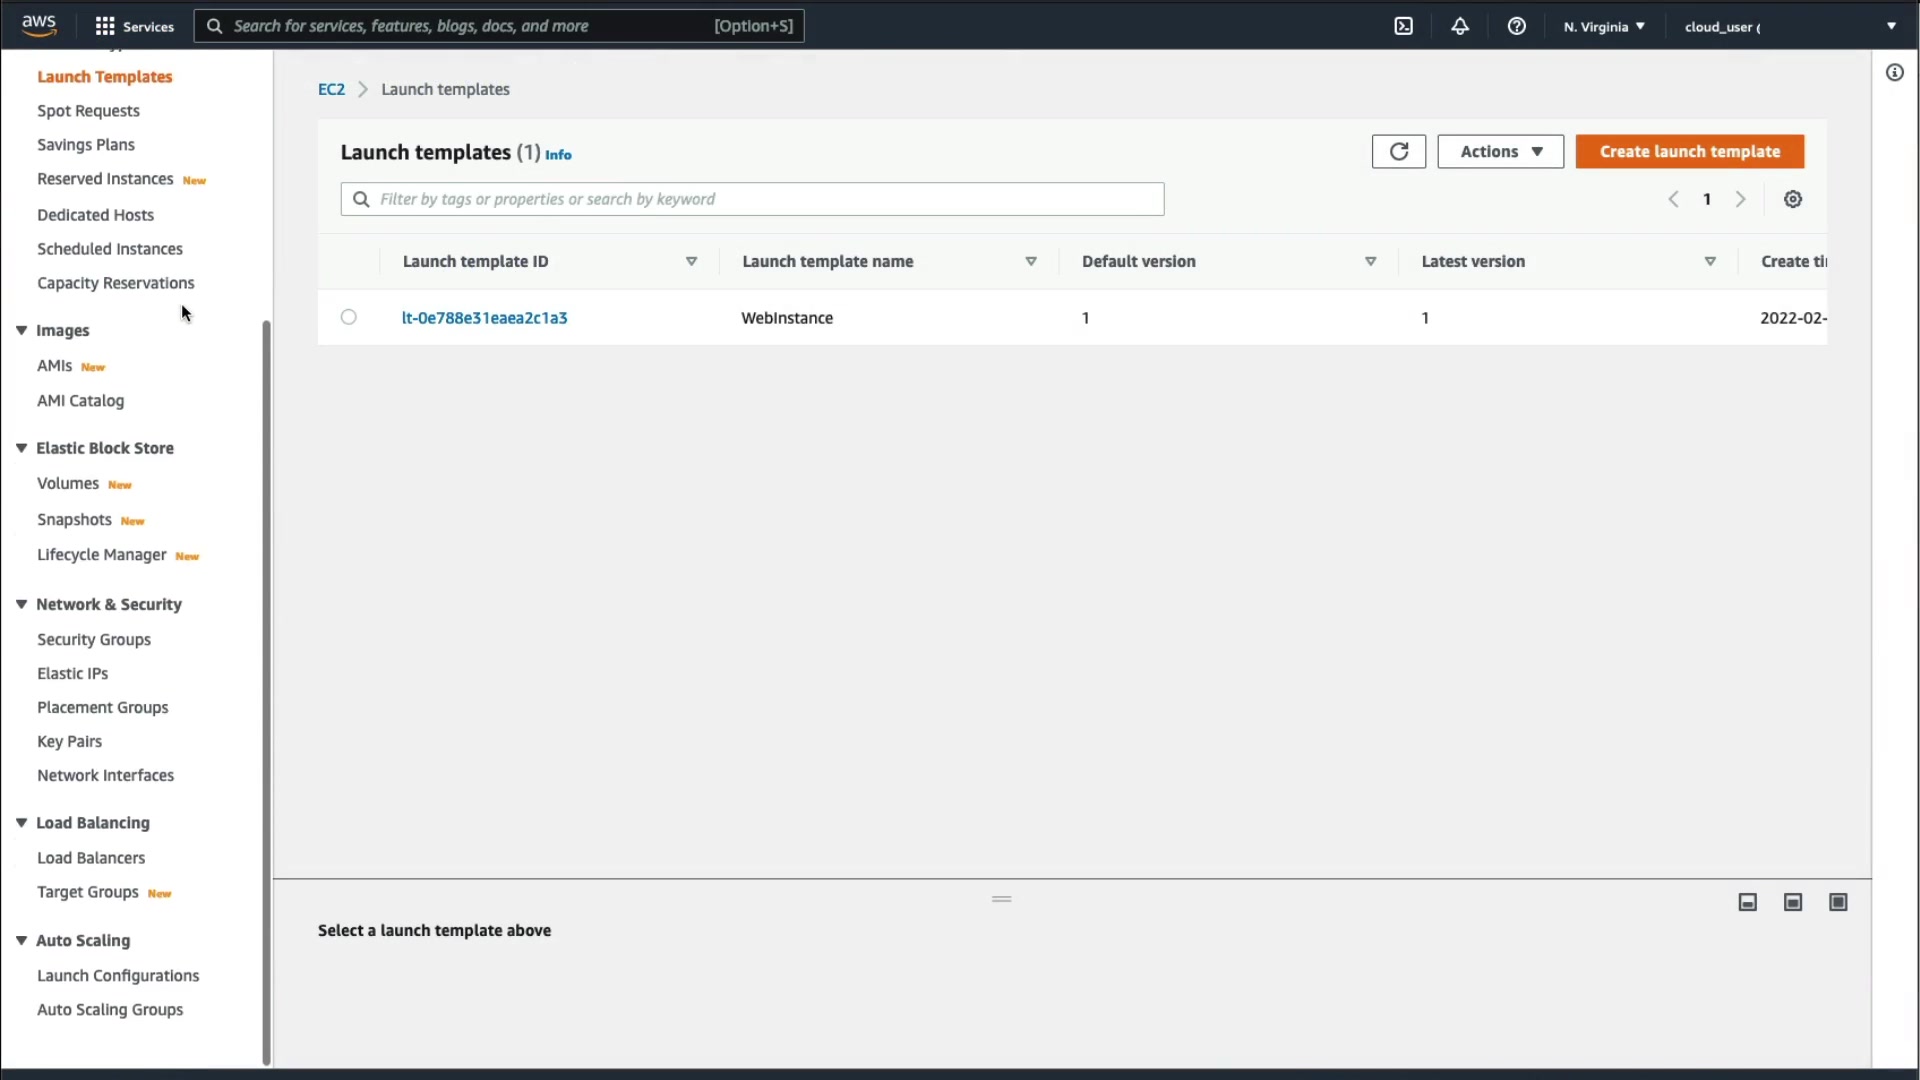Open the Services grid menu

click(133, 27)
